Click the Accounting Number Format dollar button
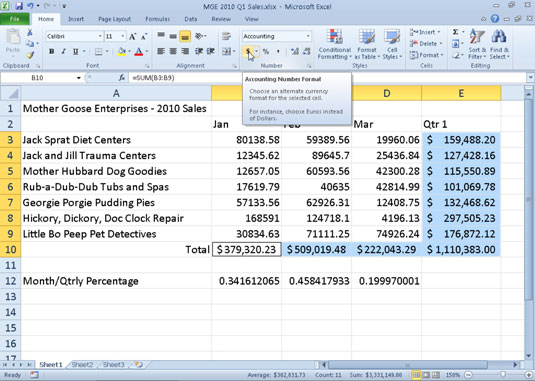The image size is (535, 381). [x=248, y=52]
